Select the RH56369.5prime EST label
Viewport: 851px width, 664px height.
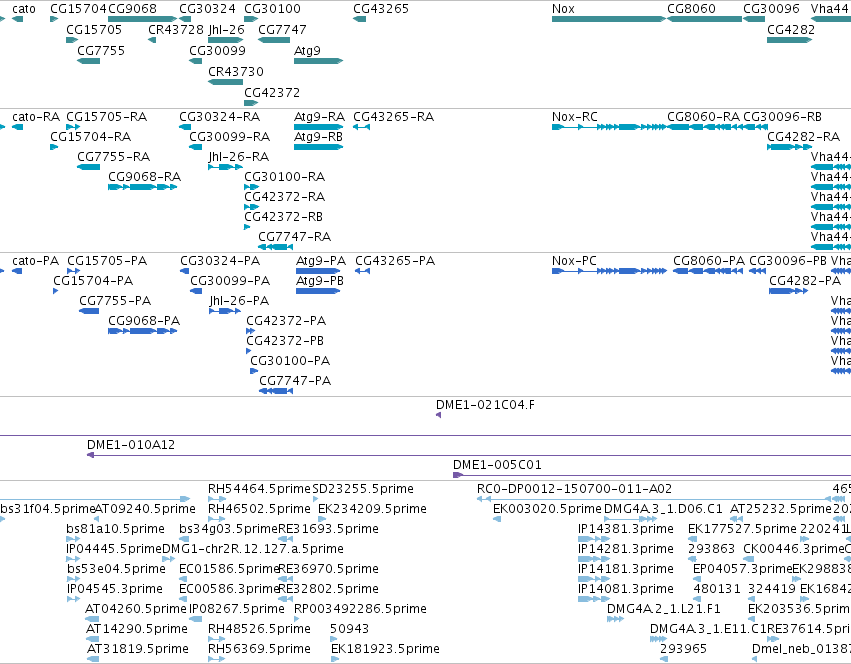point(259,649)
